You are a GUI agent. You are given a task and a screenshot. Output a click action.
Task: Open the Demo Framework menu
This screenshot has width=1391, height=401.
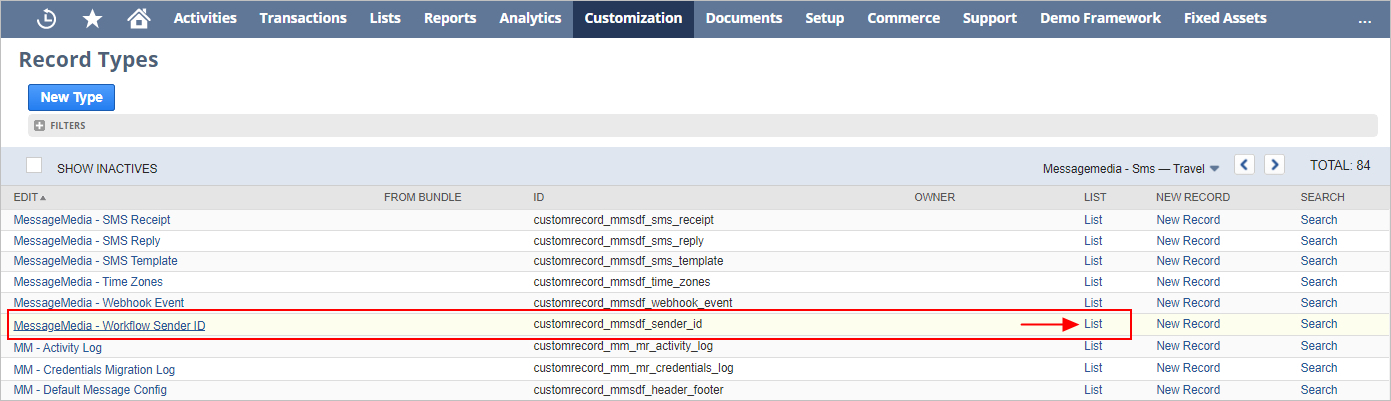coord(1101,18)
